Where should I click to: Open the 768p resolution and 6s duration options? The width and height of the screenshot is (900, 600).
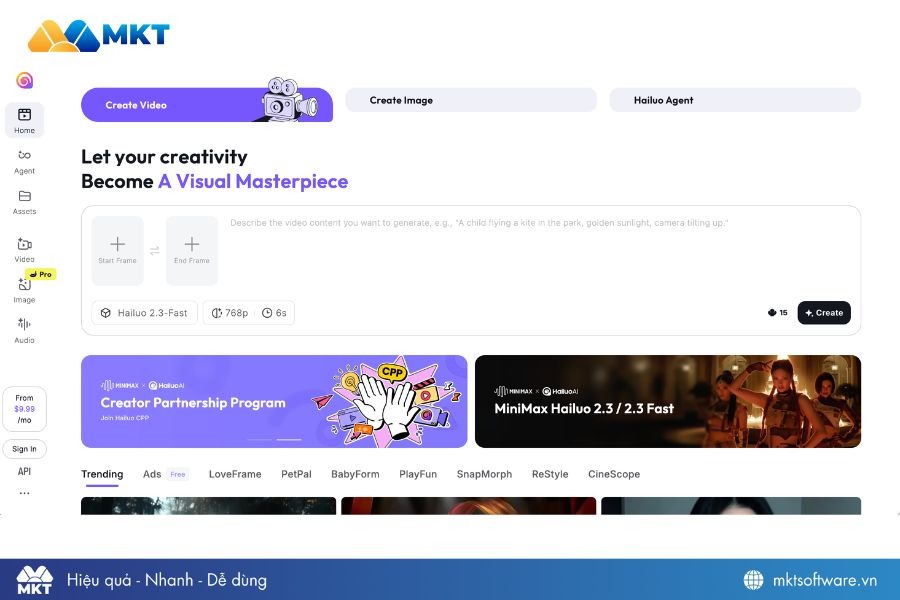(249, 313)
